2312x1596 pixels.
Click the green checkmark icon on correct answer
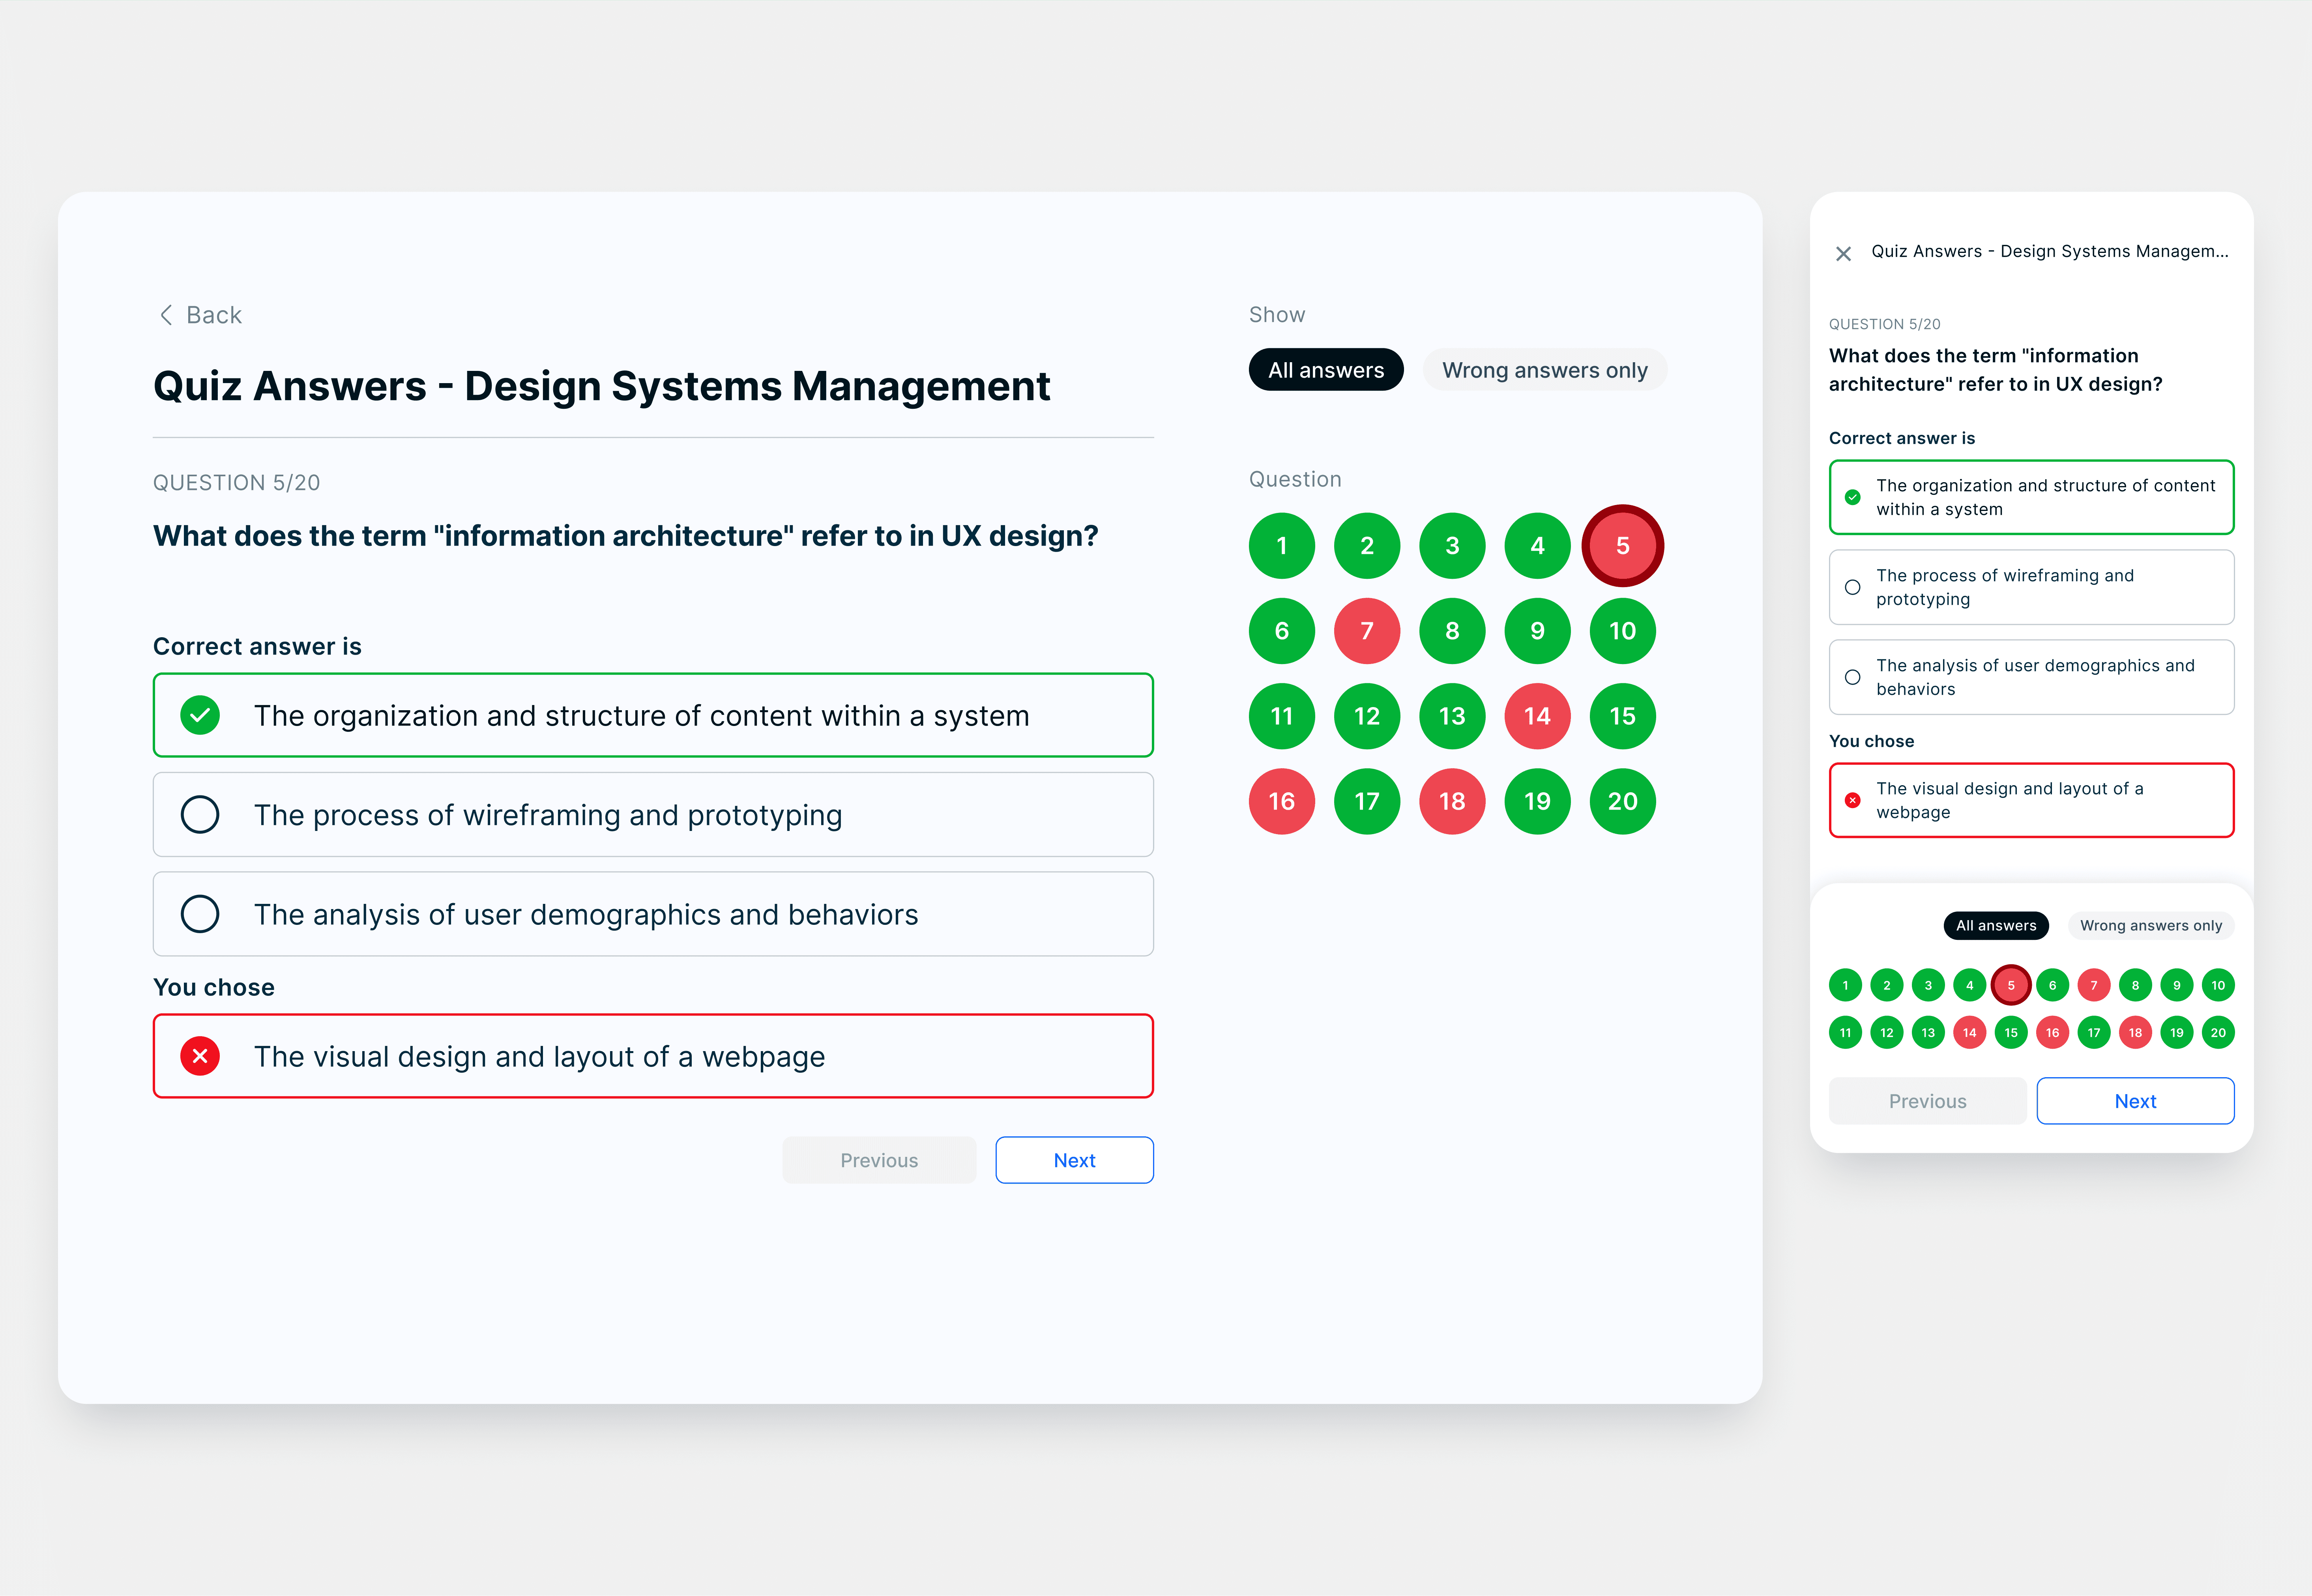200,715
